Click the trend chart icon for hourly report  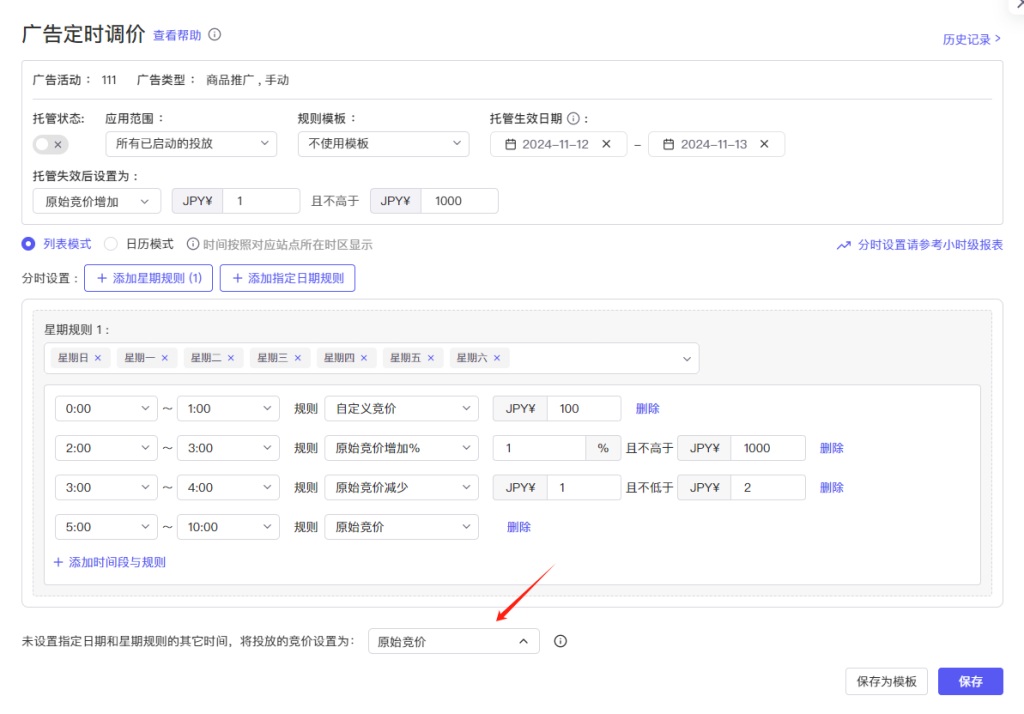click(844, 245)
